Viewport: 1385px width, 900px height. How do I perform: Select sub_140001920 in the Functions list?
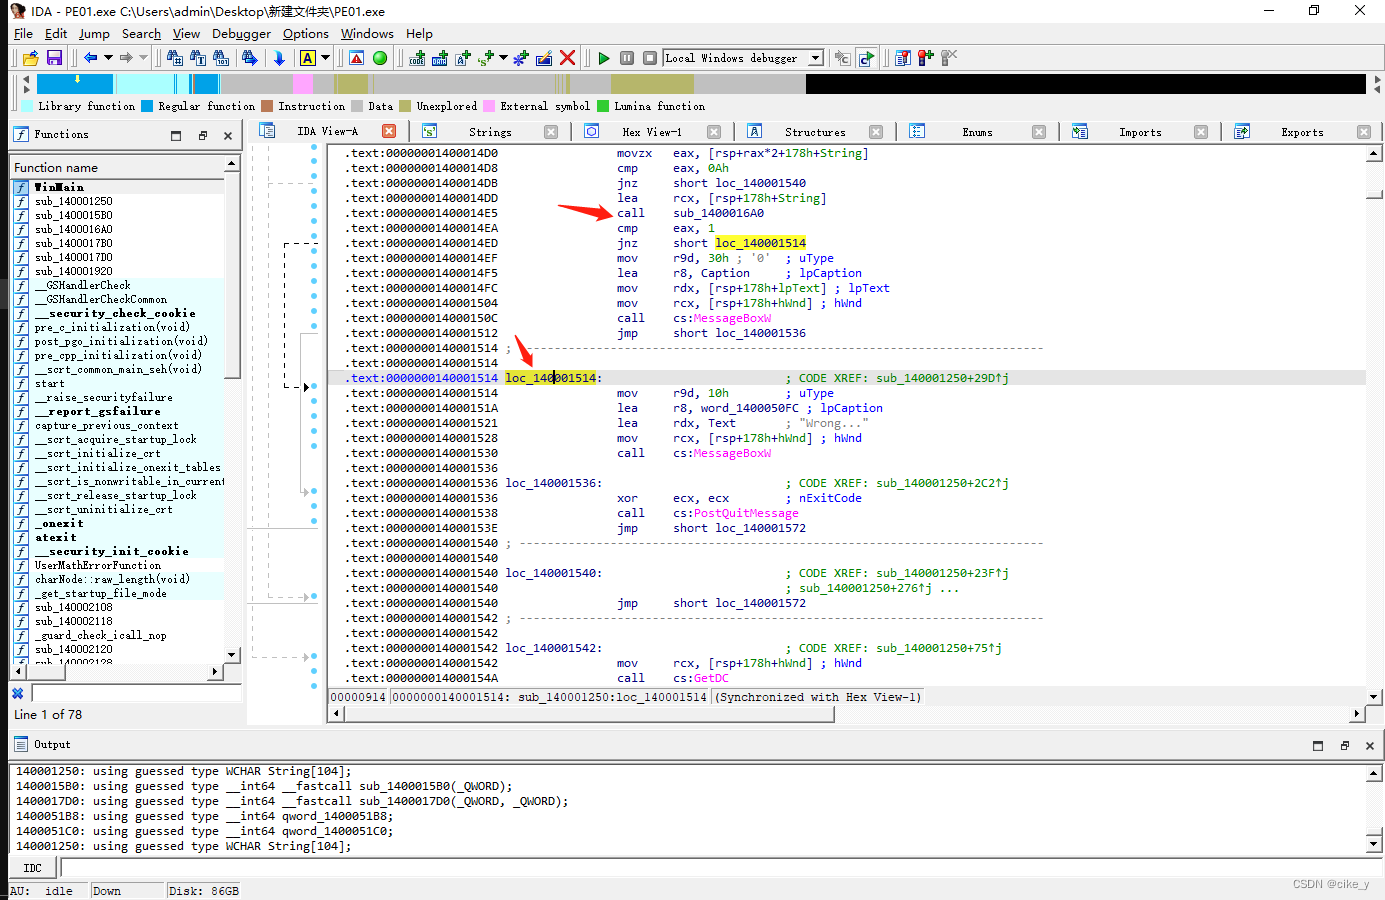click(73, 271)
